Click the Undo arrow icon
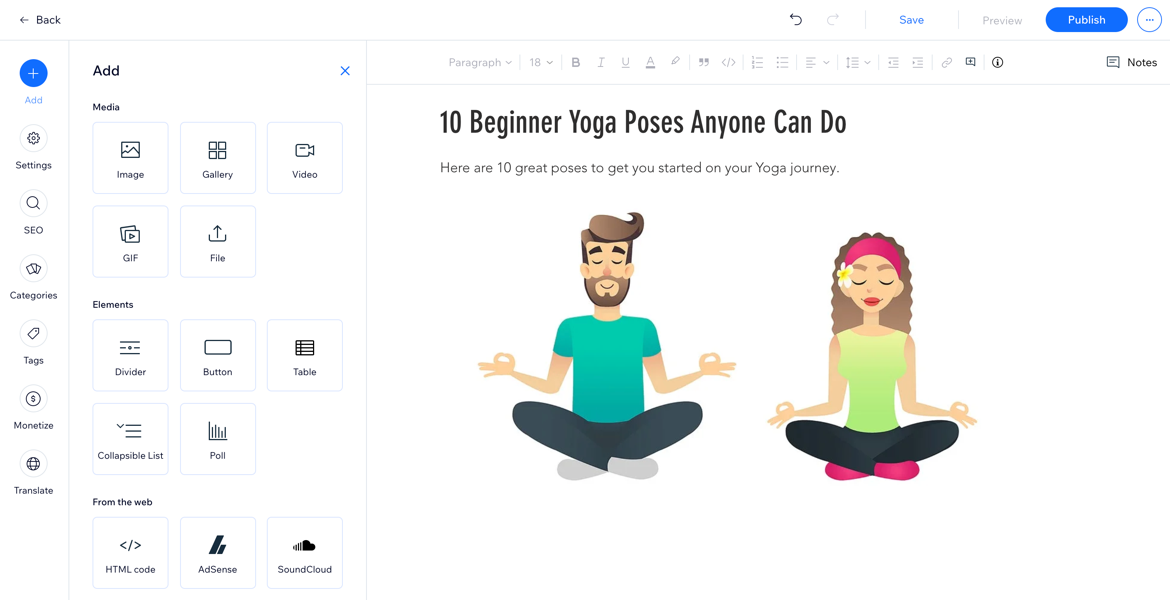1170x600 pixels. tap(796, 20)
